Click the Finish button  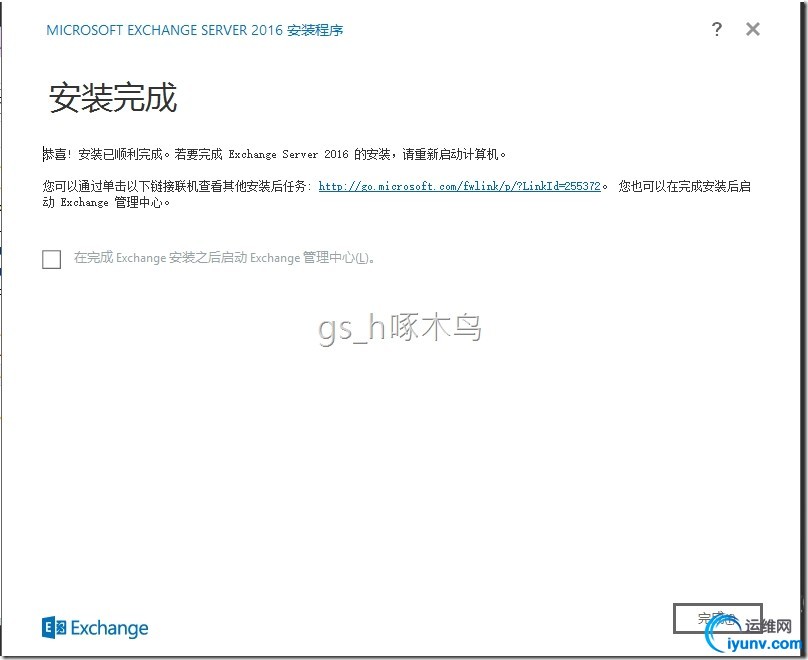[x=717, y=618]
